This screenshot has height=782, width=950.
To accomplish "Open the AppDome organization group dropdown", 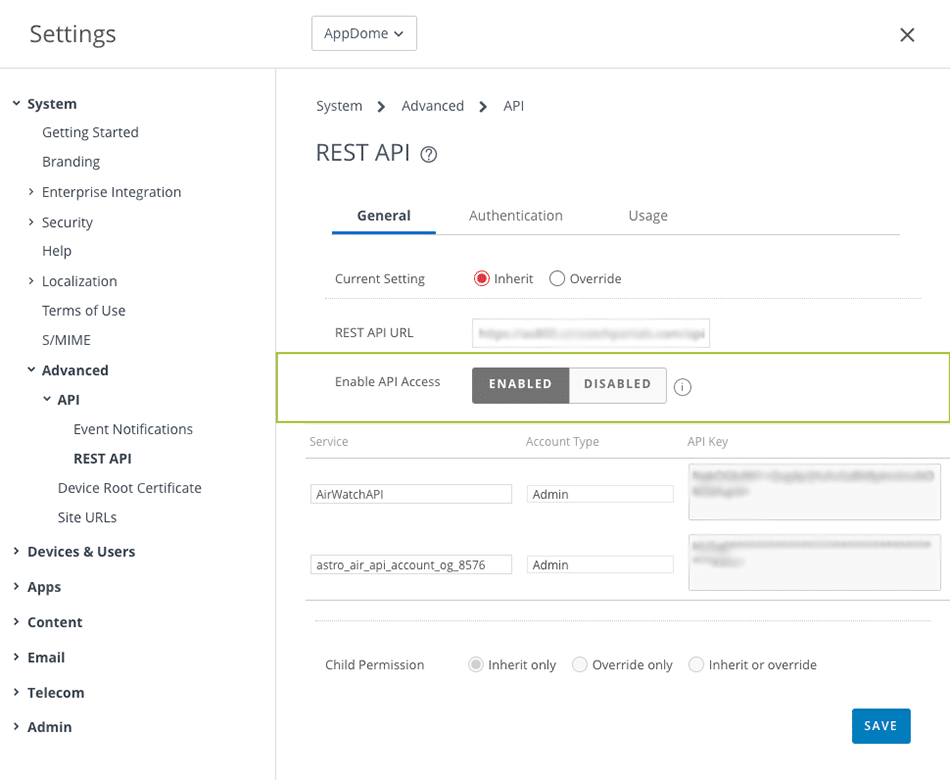I will pyautogui.click(x=364, y=33).
